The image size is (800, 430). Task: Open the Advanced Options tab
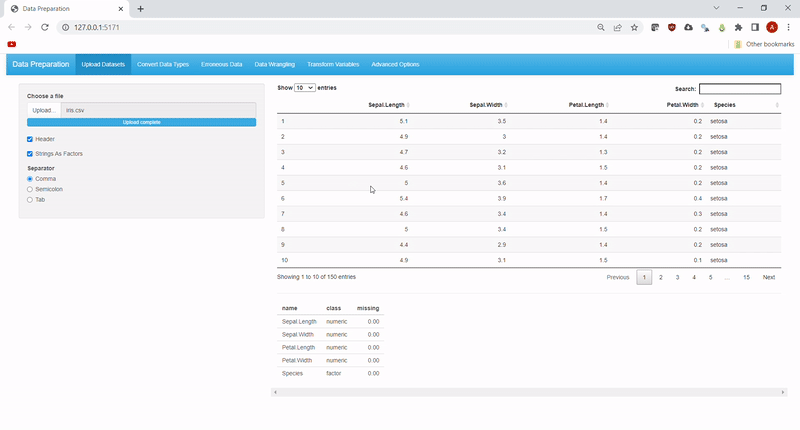coord(395,64)
